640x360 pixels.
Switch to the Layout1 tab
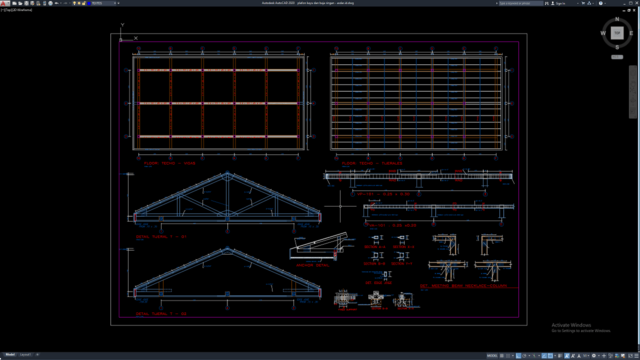click(25, 355)
